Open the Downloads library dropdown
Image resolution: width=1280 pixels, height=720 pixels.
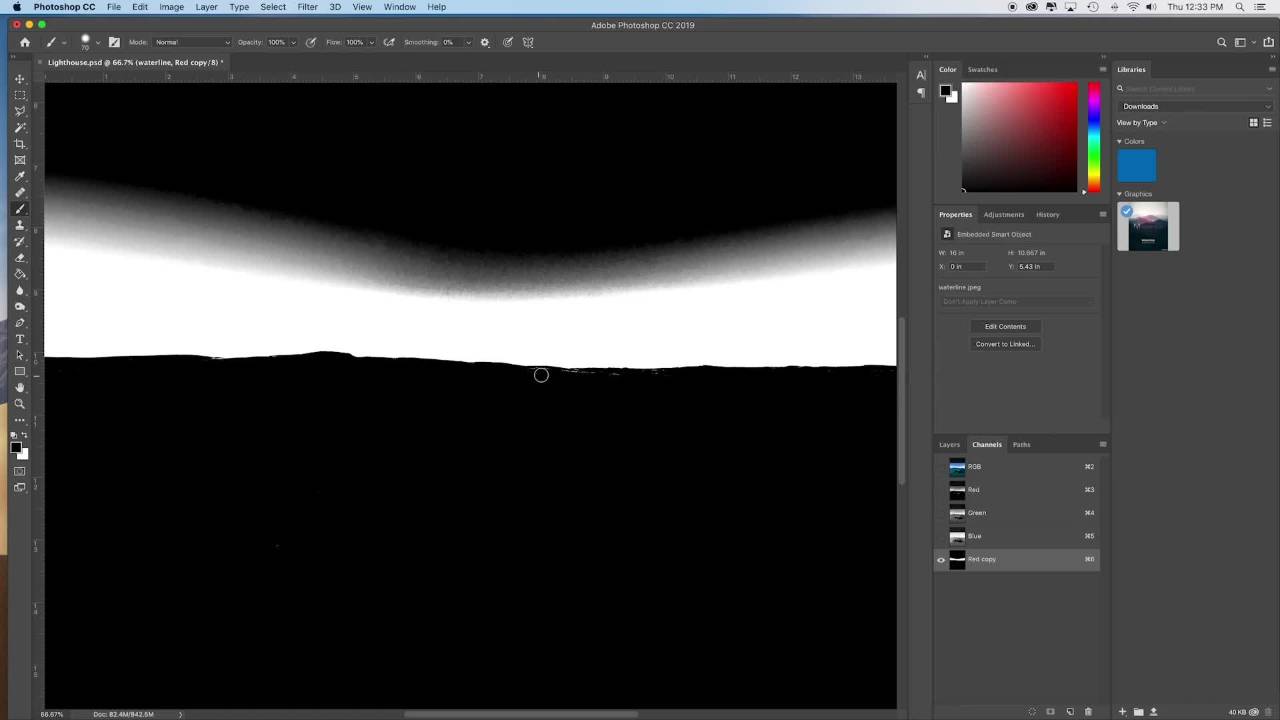click(1195, 106)
